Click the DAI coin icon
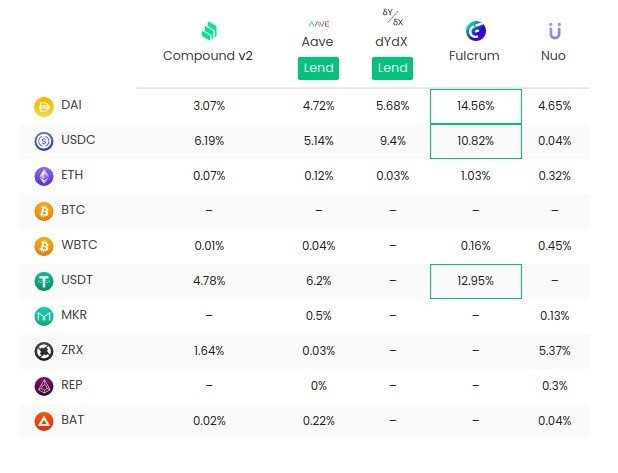 (44, 106)
